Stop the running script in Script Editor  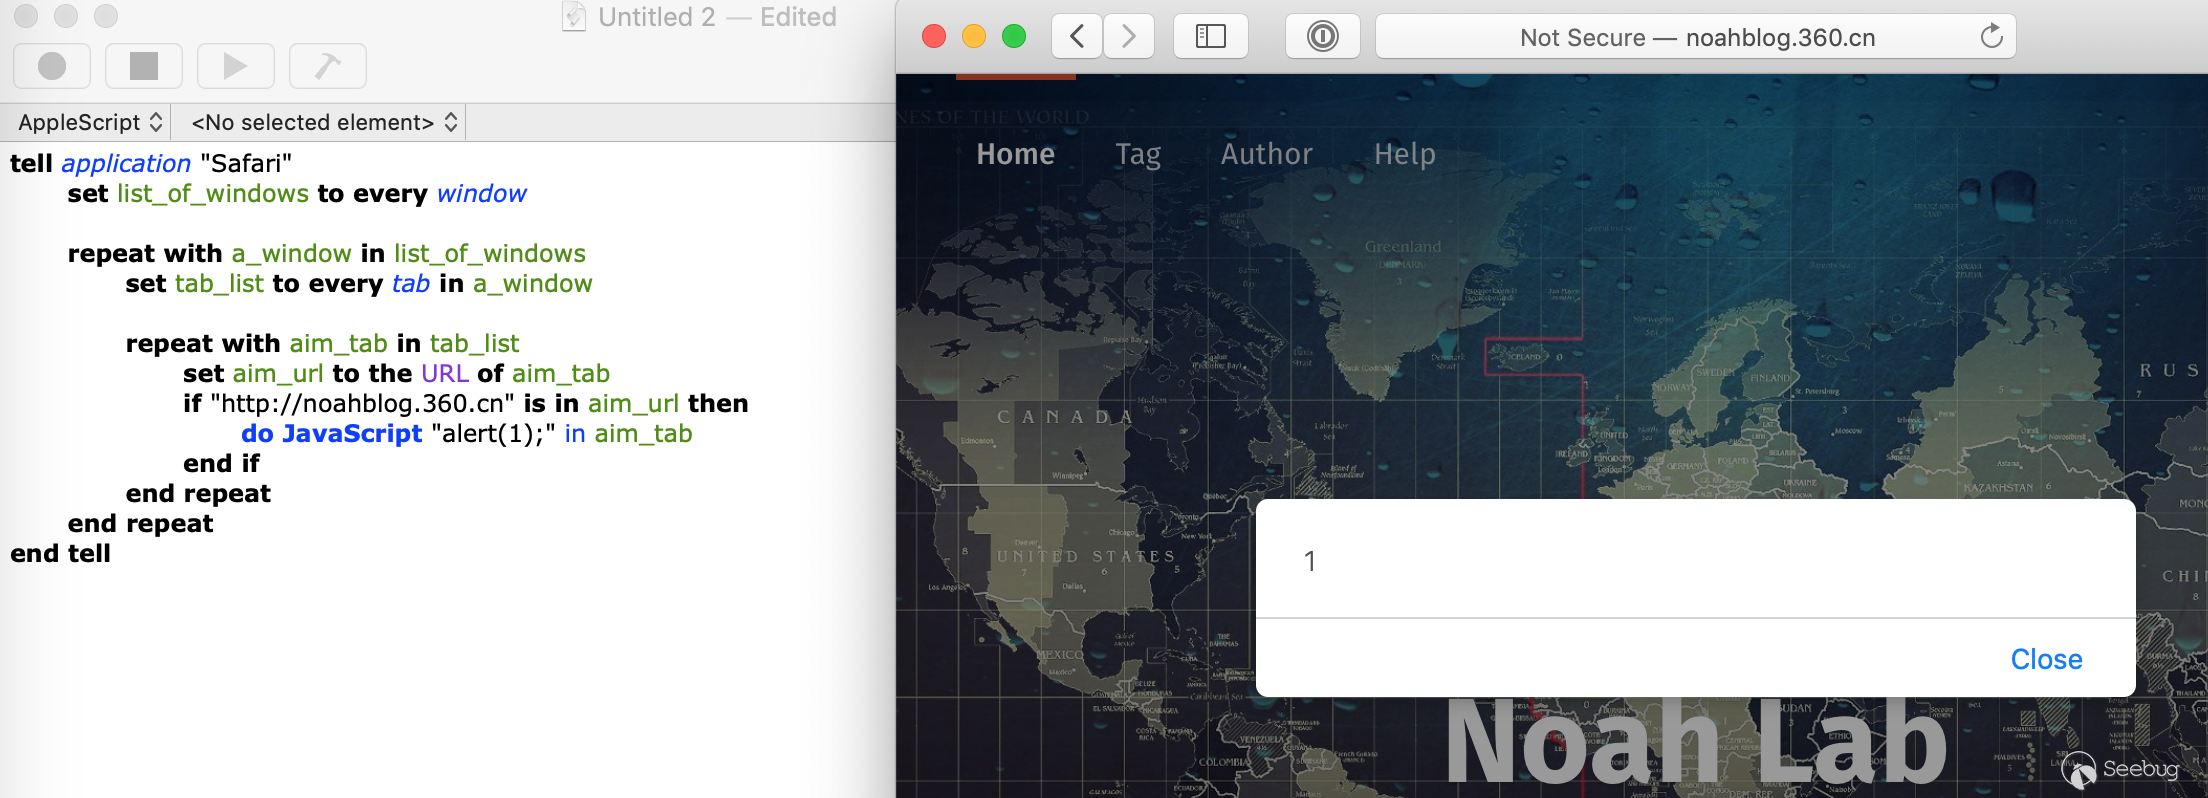(x=144, y=66)
